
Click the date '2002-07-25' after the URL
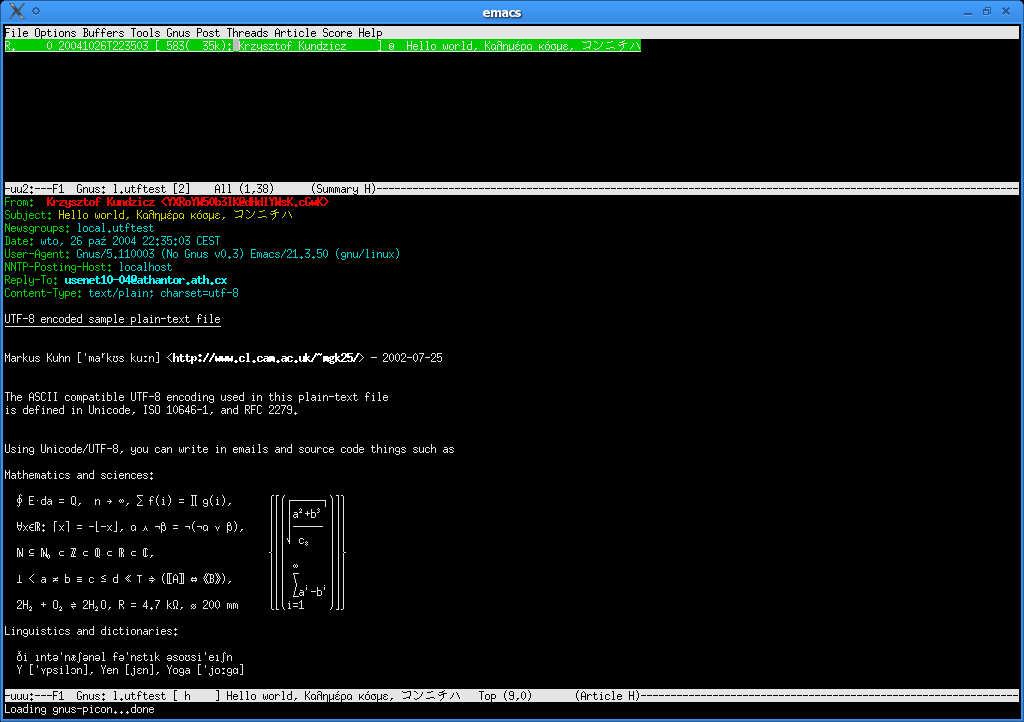tap(412, 358)
